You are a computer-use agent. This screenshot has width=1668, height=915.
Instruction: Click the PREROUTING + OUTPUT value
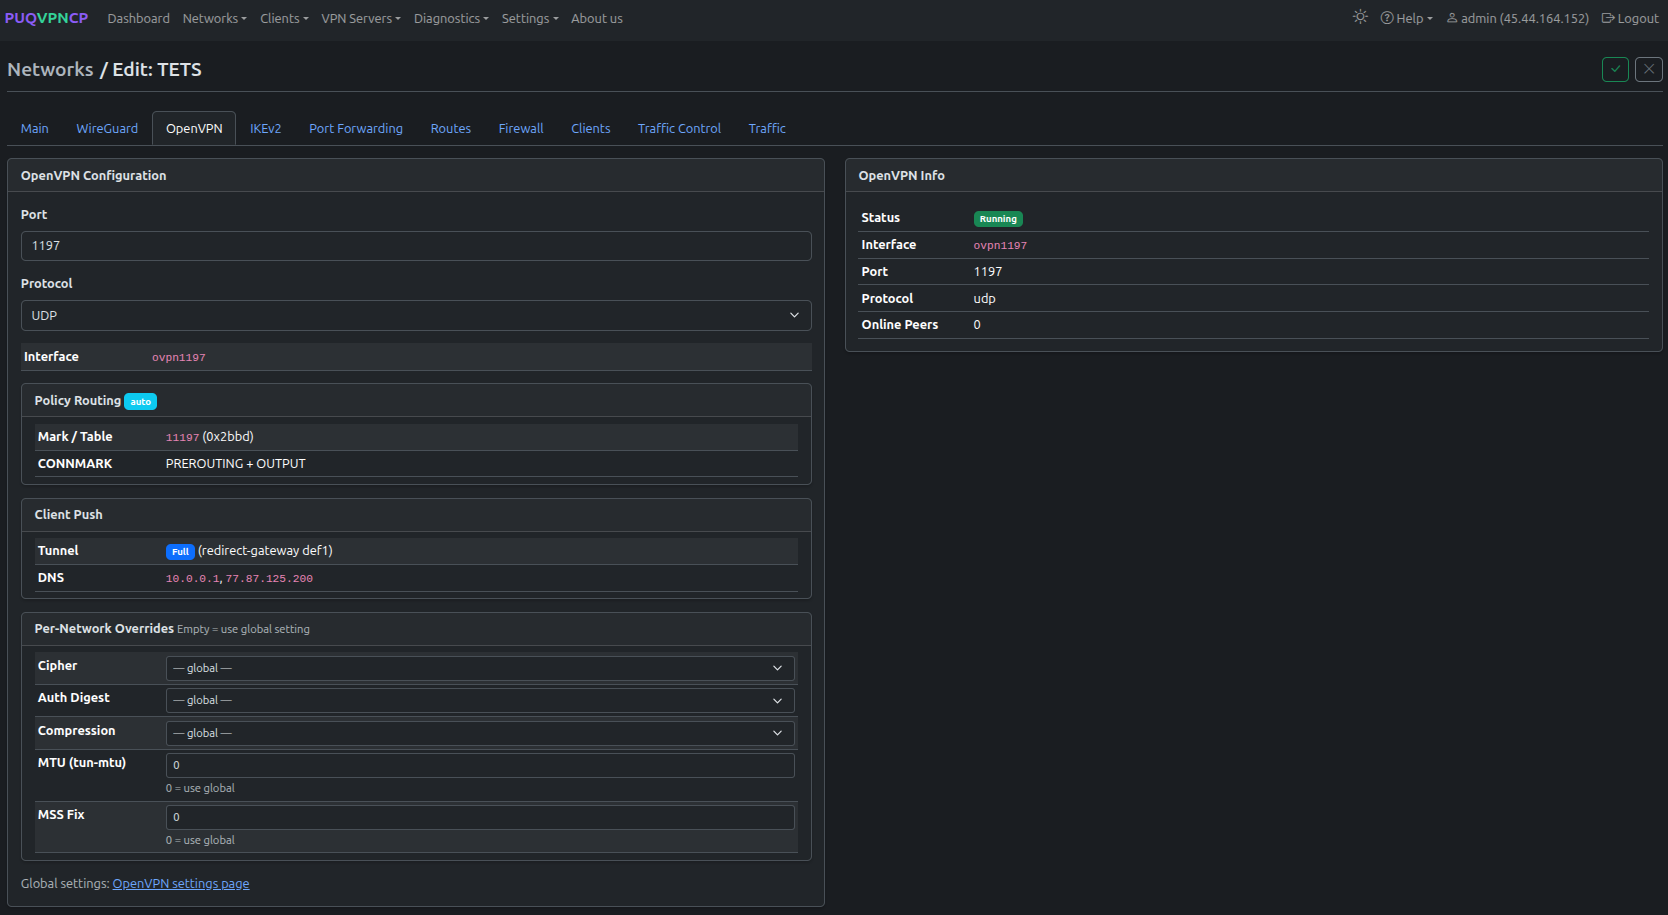click(x=236, y=464)
